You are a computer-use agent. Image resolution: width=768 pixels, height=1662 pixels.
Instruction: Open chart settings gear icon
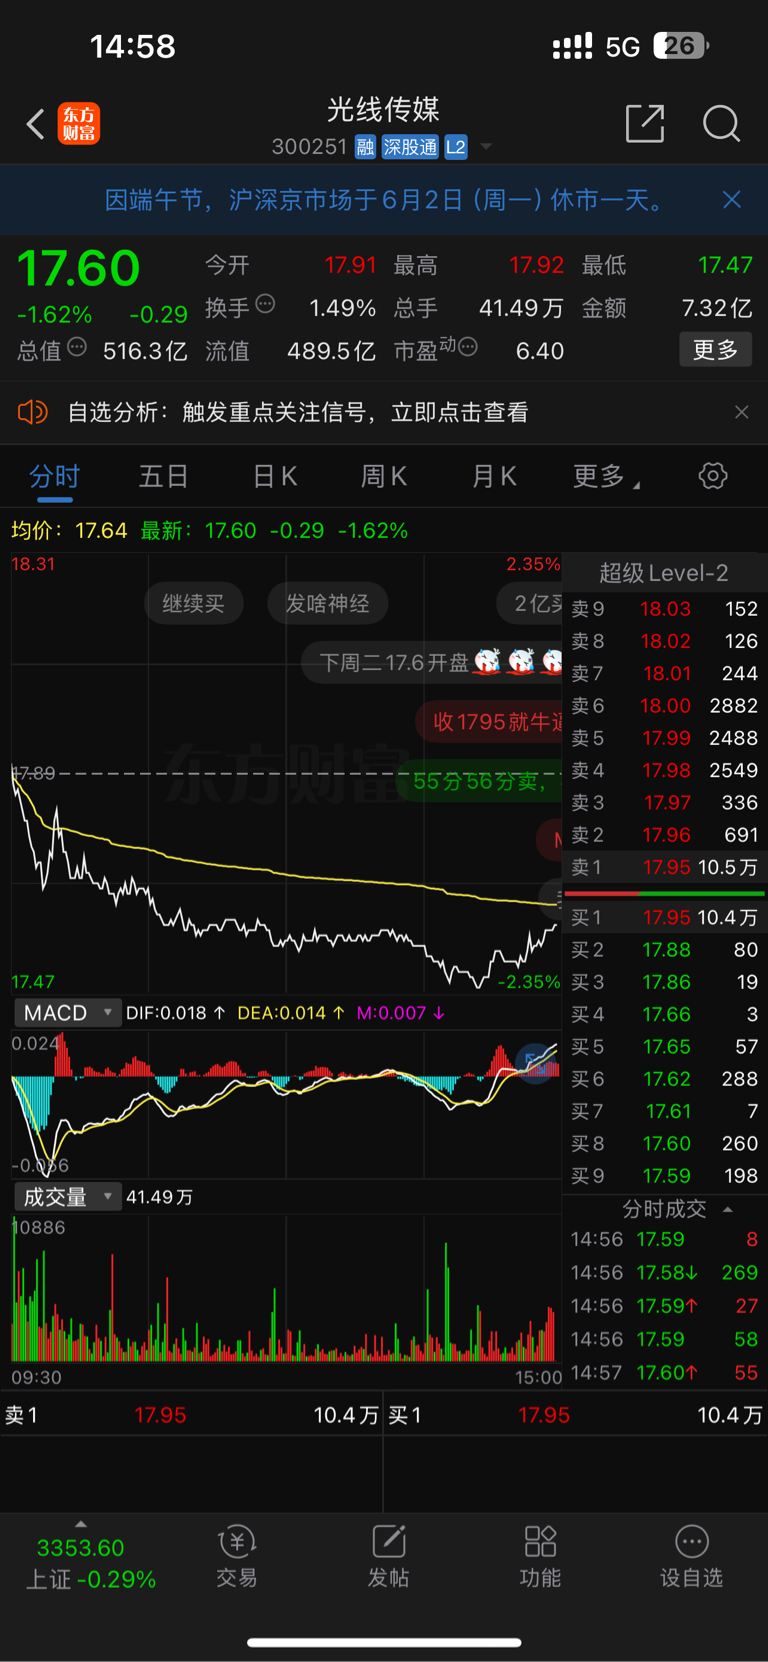click(713, 476)
